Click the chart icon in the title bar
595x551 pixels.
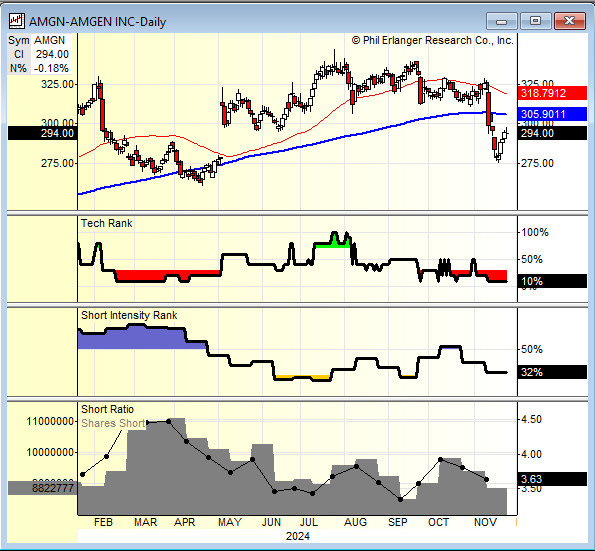(x=17, y=21)
